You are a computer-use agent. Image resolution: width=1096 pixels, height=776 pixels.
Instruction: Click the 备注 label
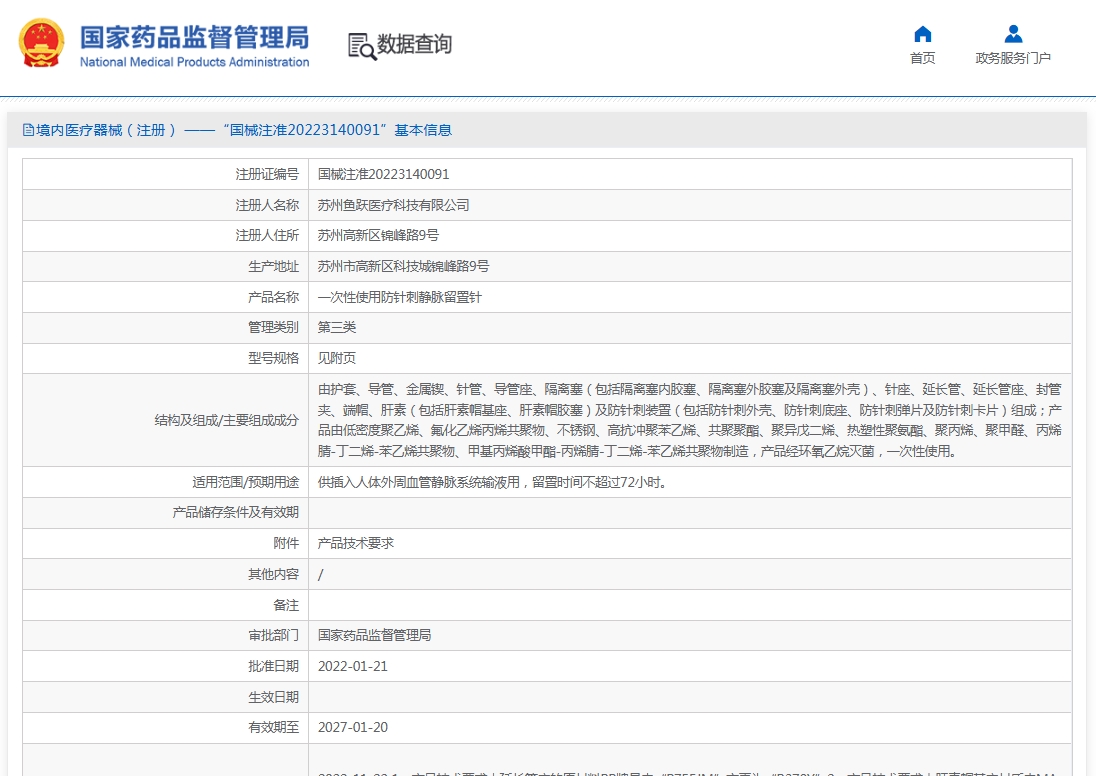pos(286,605)
